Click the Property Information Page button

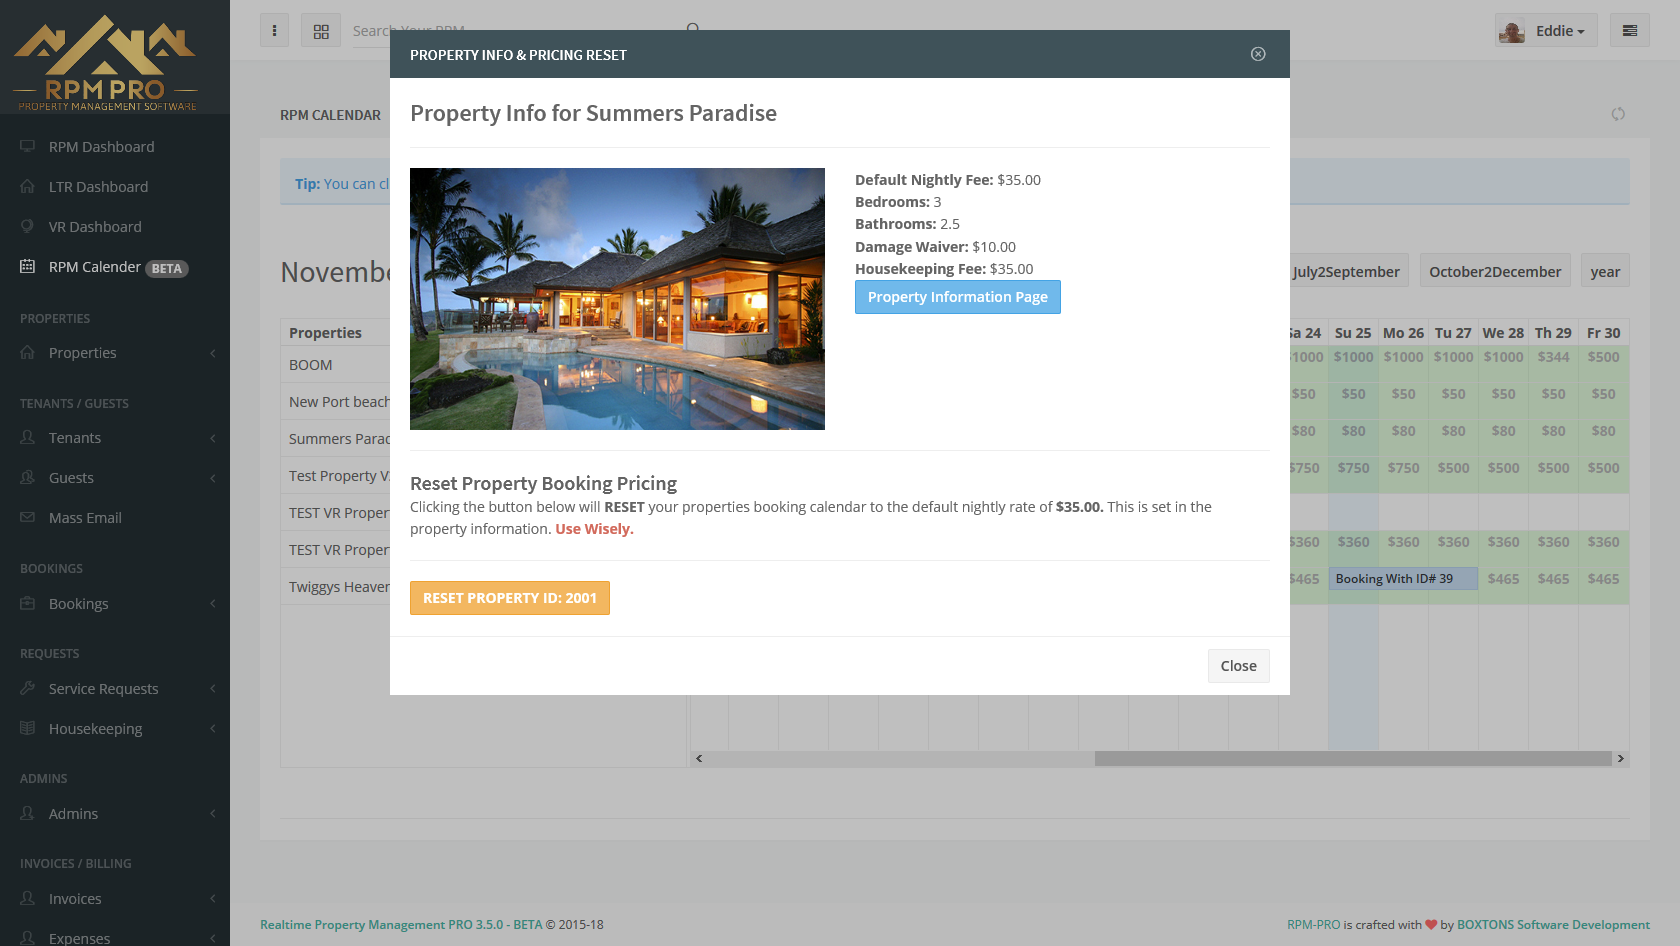tap(957, 297)
